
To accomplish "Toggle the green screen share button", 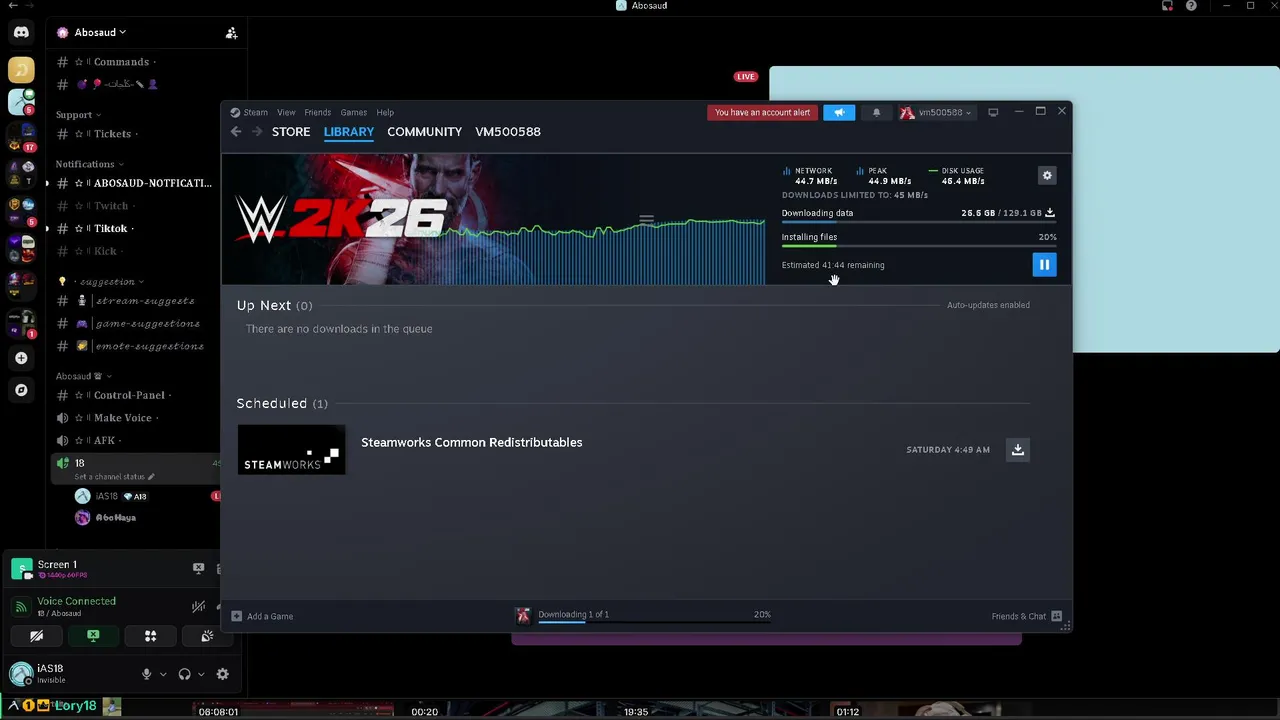I will pyautogui.click(x=93, y=636).
